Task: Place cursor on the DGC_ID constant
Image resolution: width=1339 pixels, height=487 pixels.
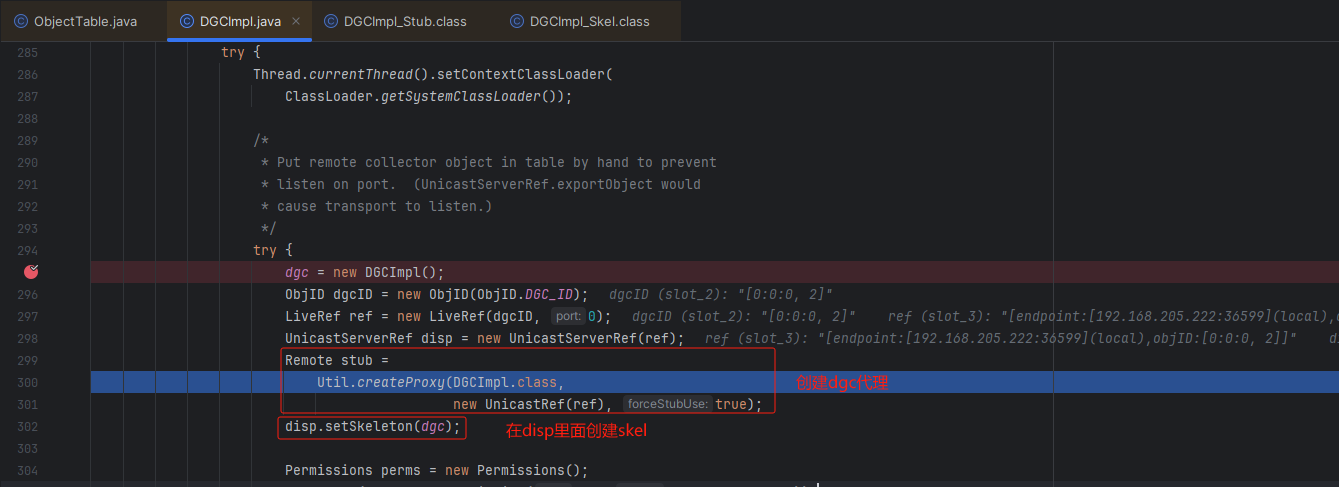Action: [x=553, y=294]
